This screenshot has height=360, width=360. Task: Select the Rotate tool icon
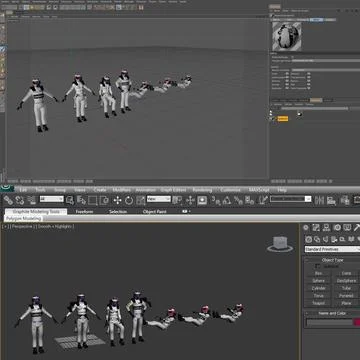[x=129, y=200]
